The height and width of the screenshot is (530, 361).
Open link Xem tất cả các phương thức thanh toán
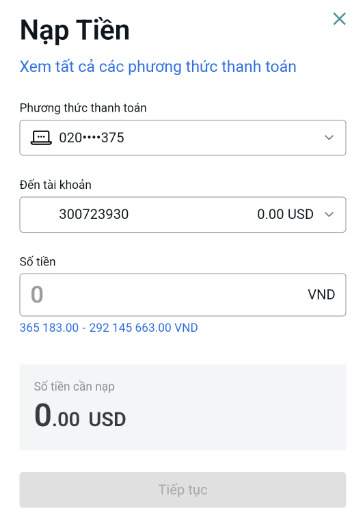pyautogui.click(x=158, y=67)
